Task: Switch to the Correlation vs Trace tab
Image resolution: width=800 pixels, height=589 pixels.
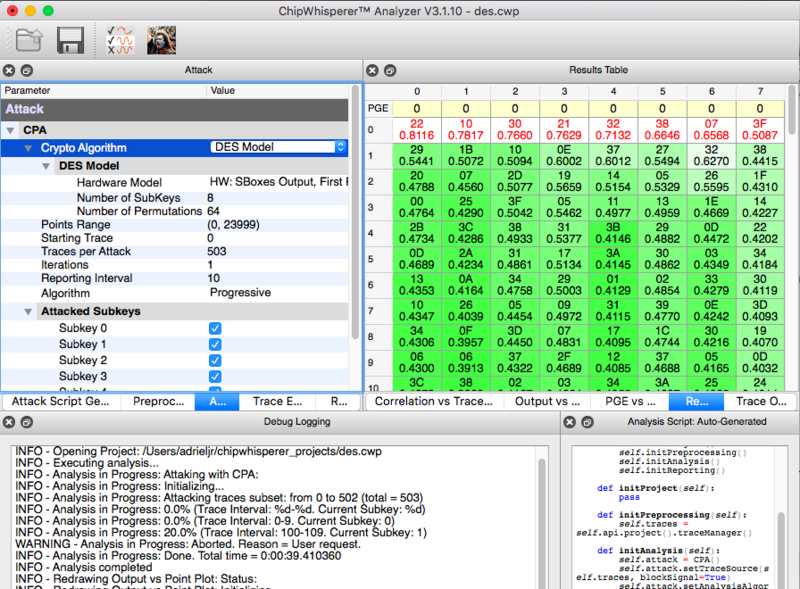Action: tap(432, 401)
